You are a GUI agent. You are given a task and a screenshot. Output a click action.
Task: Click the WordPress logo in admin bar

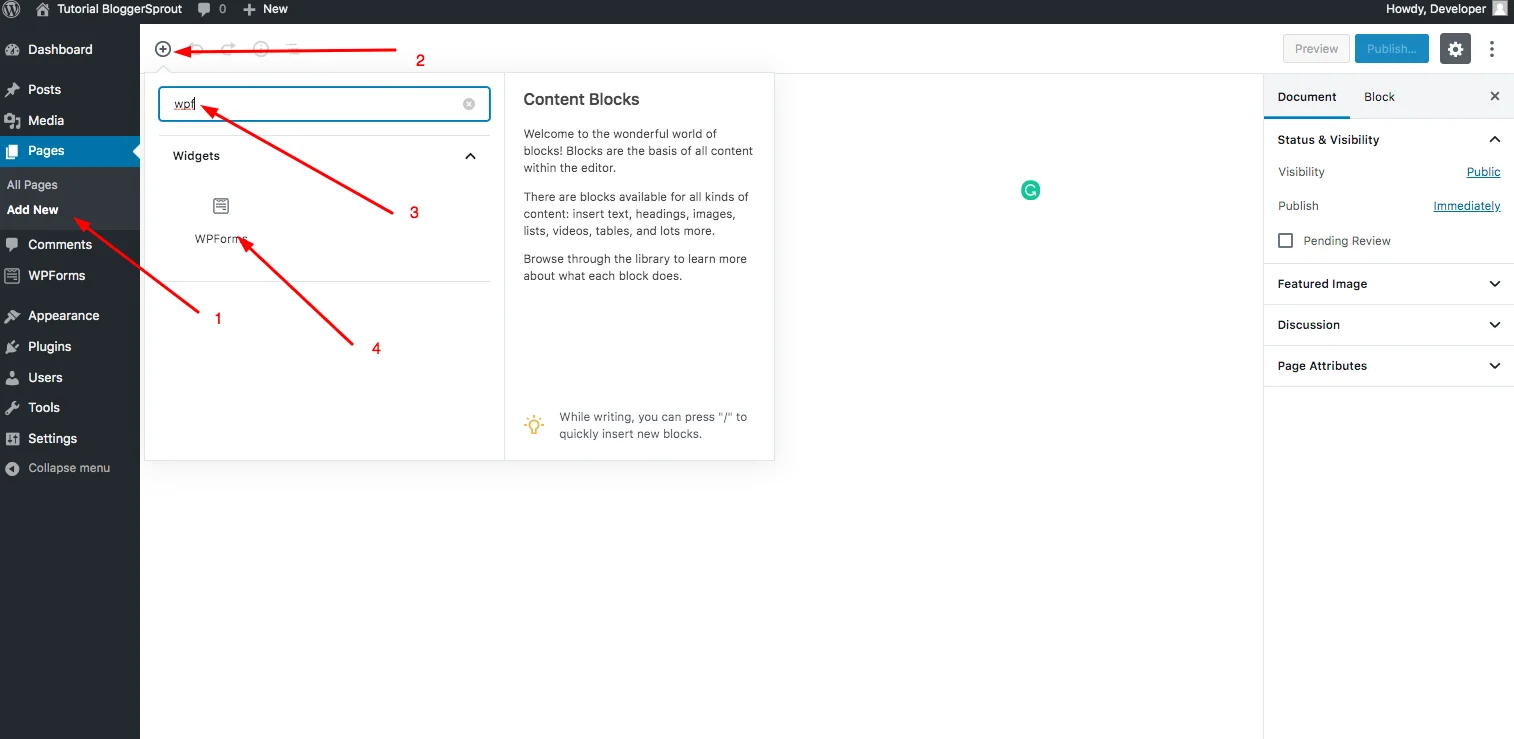pos(11,9)
